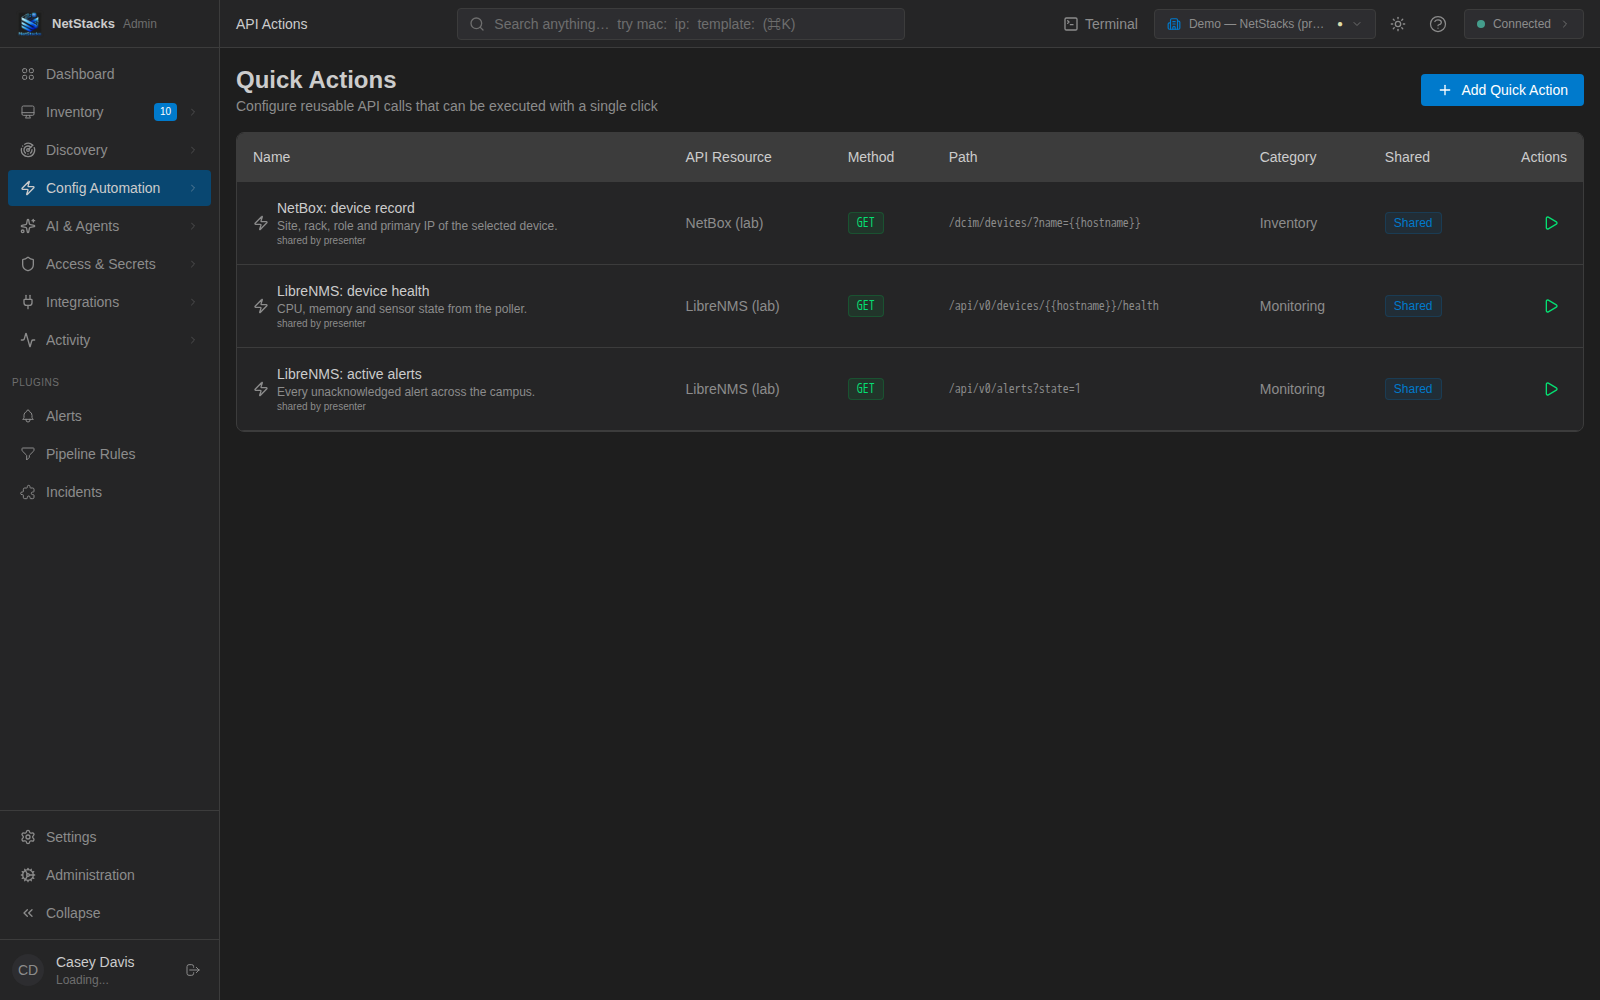Click the Alerts bell icon
This screenshot has height=1000, width=1600.
point(28,416)
